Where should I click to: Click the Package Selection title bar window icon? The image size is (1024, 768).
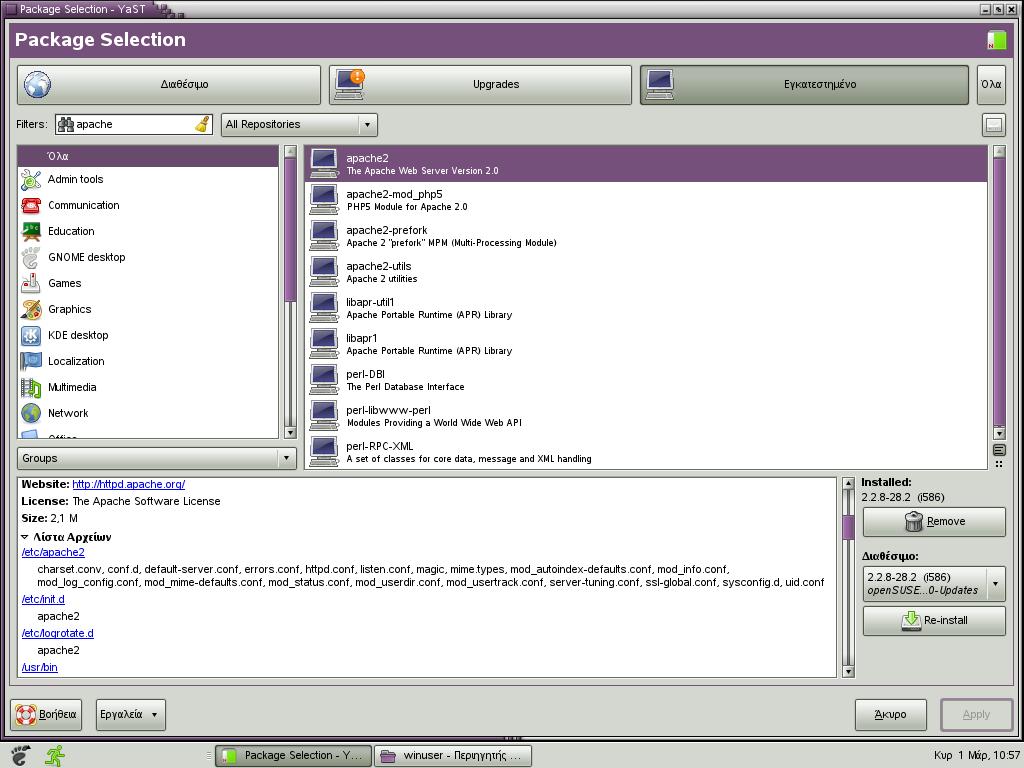click(10, 9)
